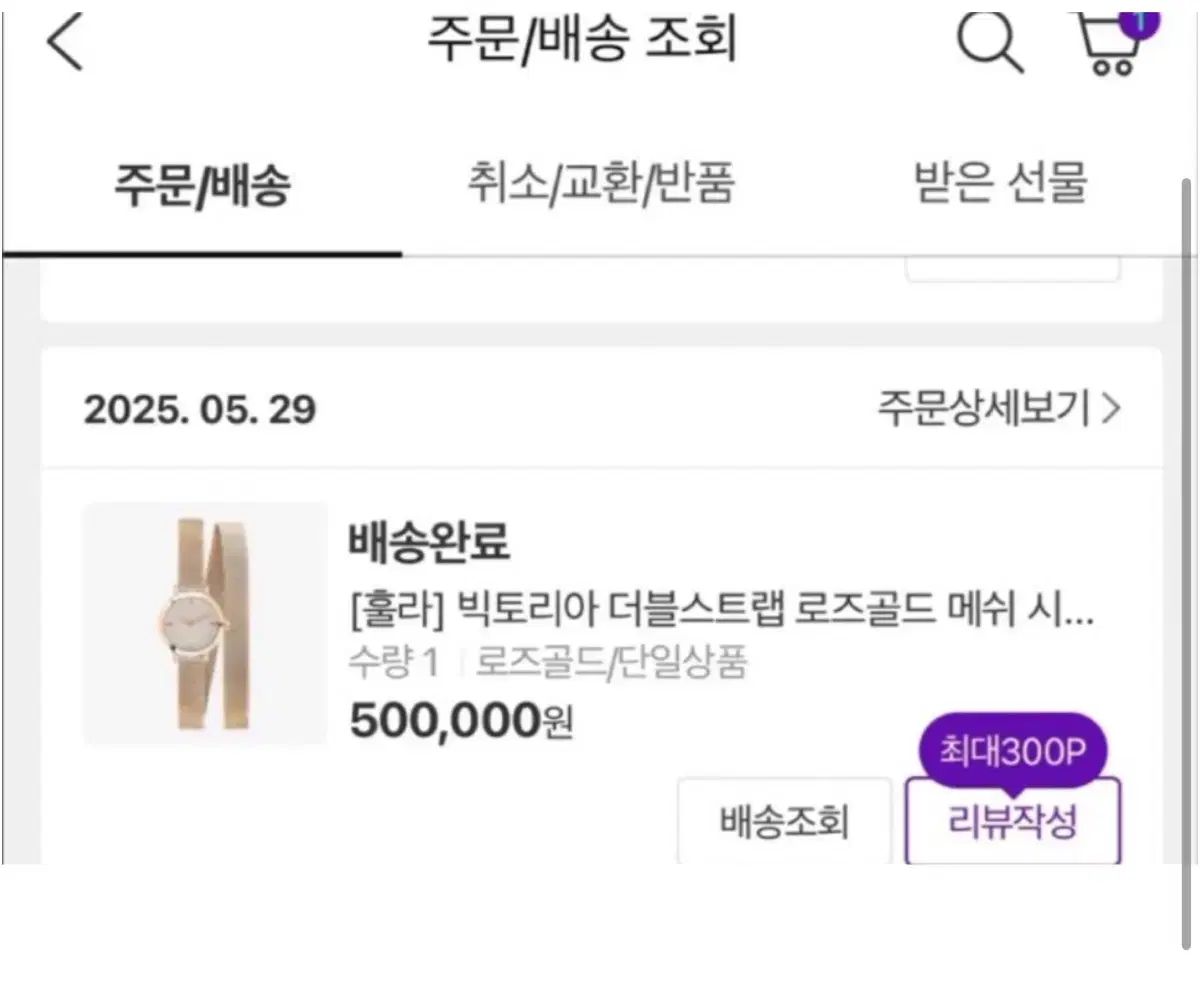1200x1001 pixels.
Task: Open the 빅토리아 더블스트랩 product title
Action: click(721, 609)
